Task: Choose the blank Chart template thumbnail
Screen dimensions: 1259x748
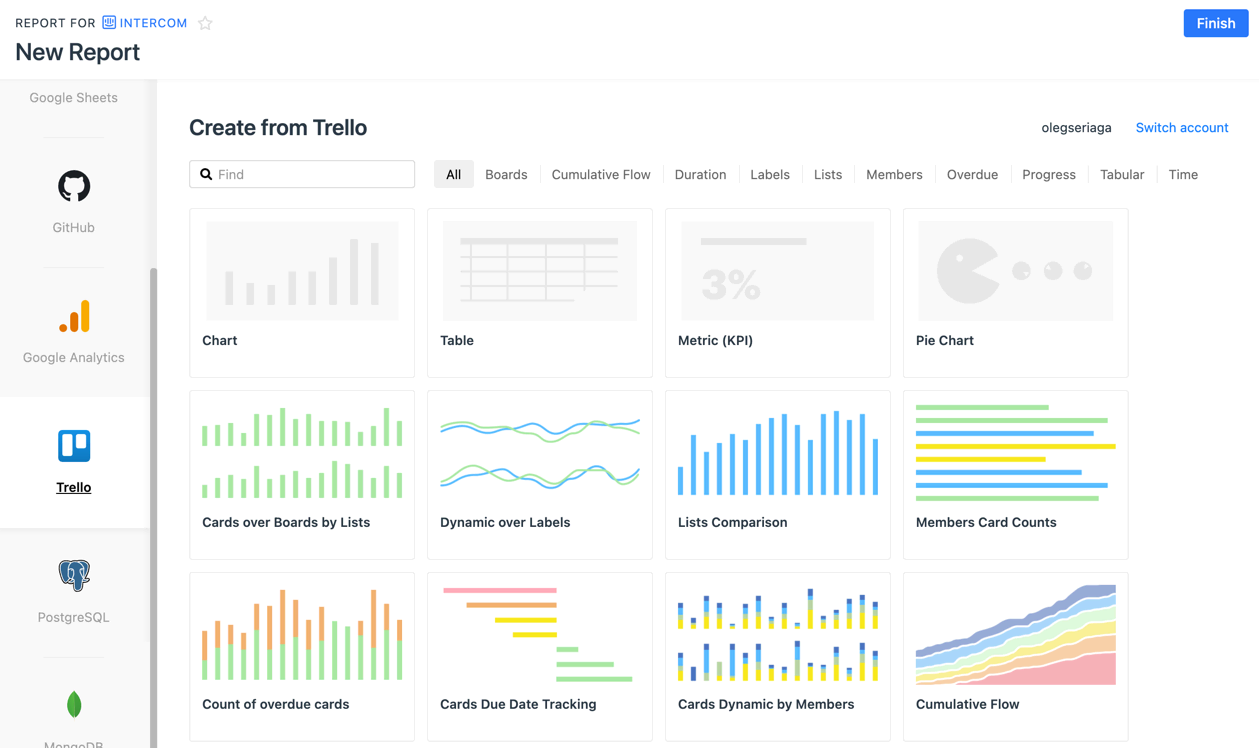Action: (302, 271)
